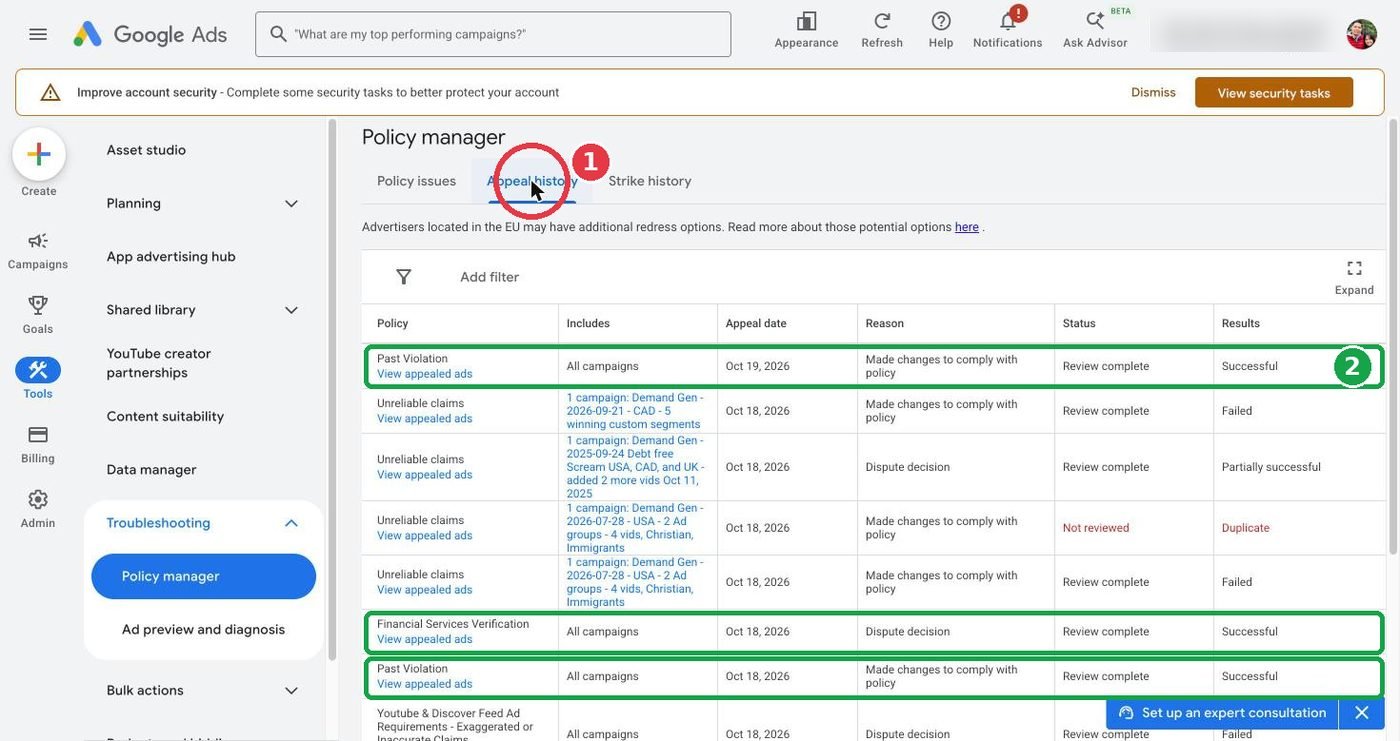Click the Appeal date column header
This screenshot has width=1400, height=741.
756,324
